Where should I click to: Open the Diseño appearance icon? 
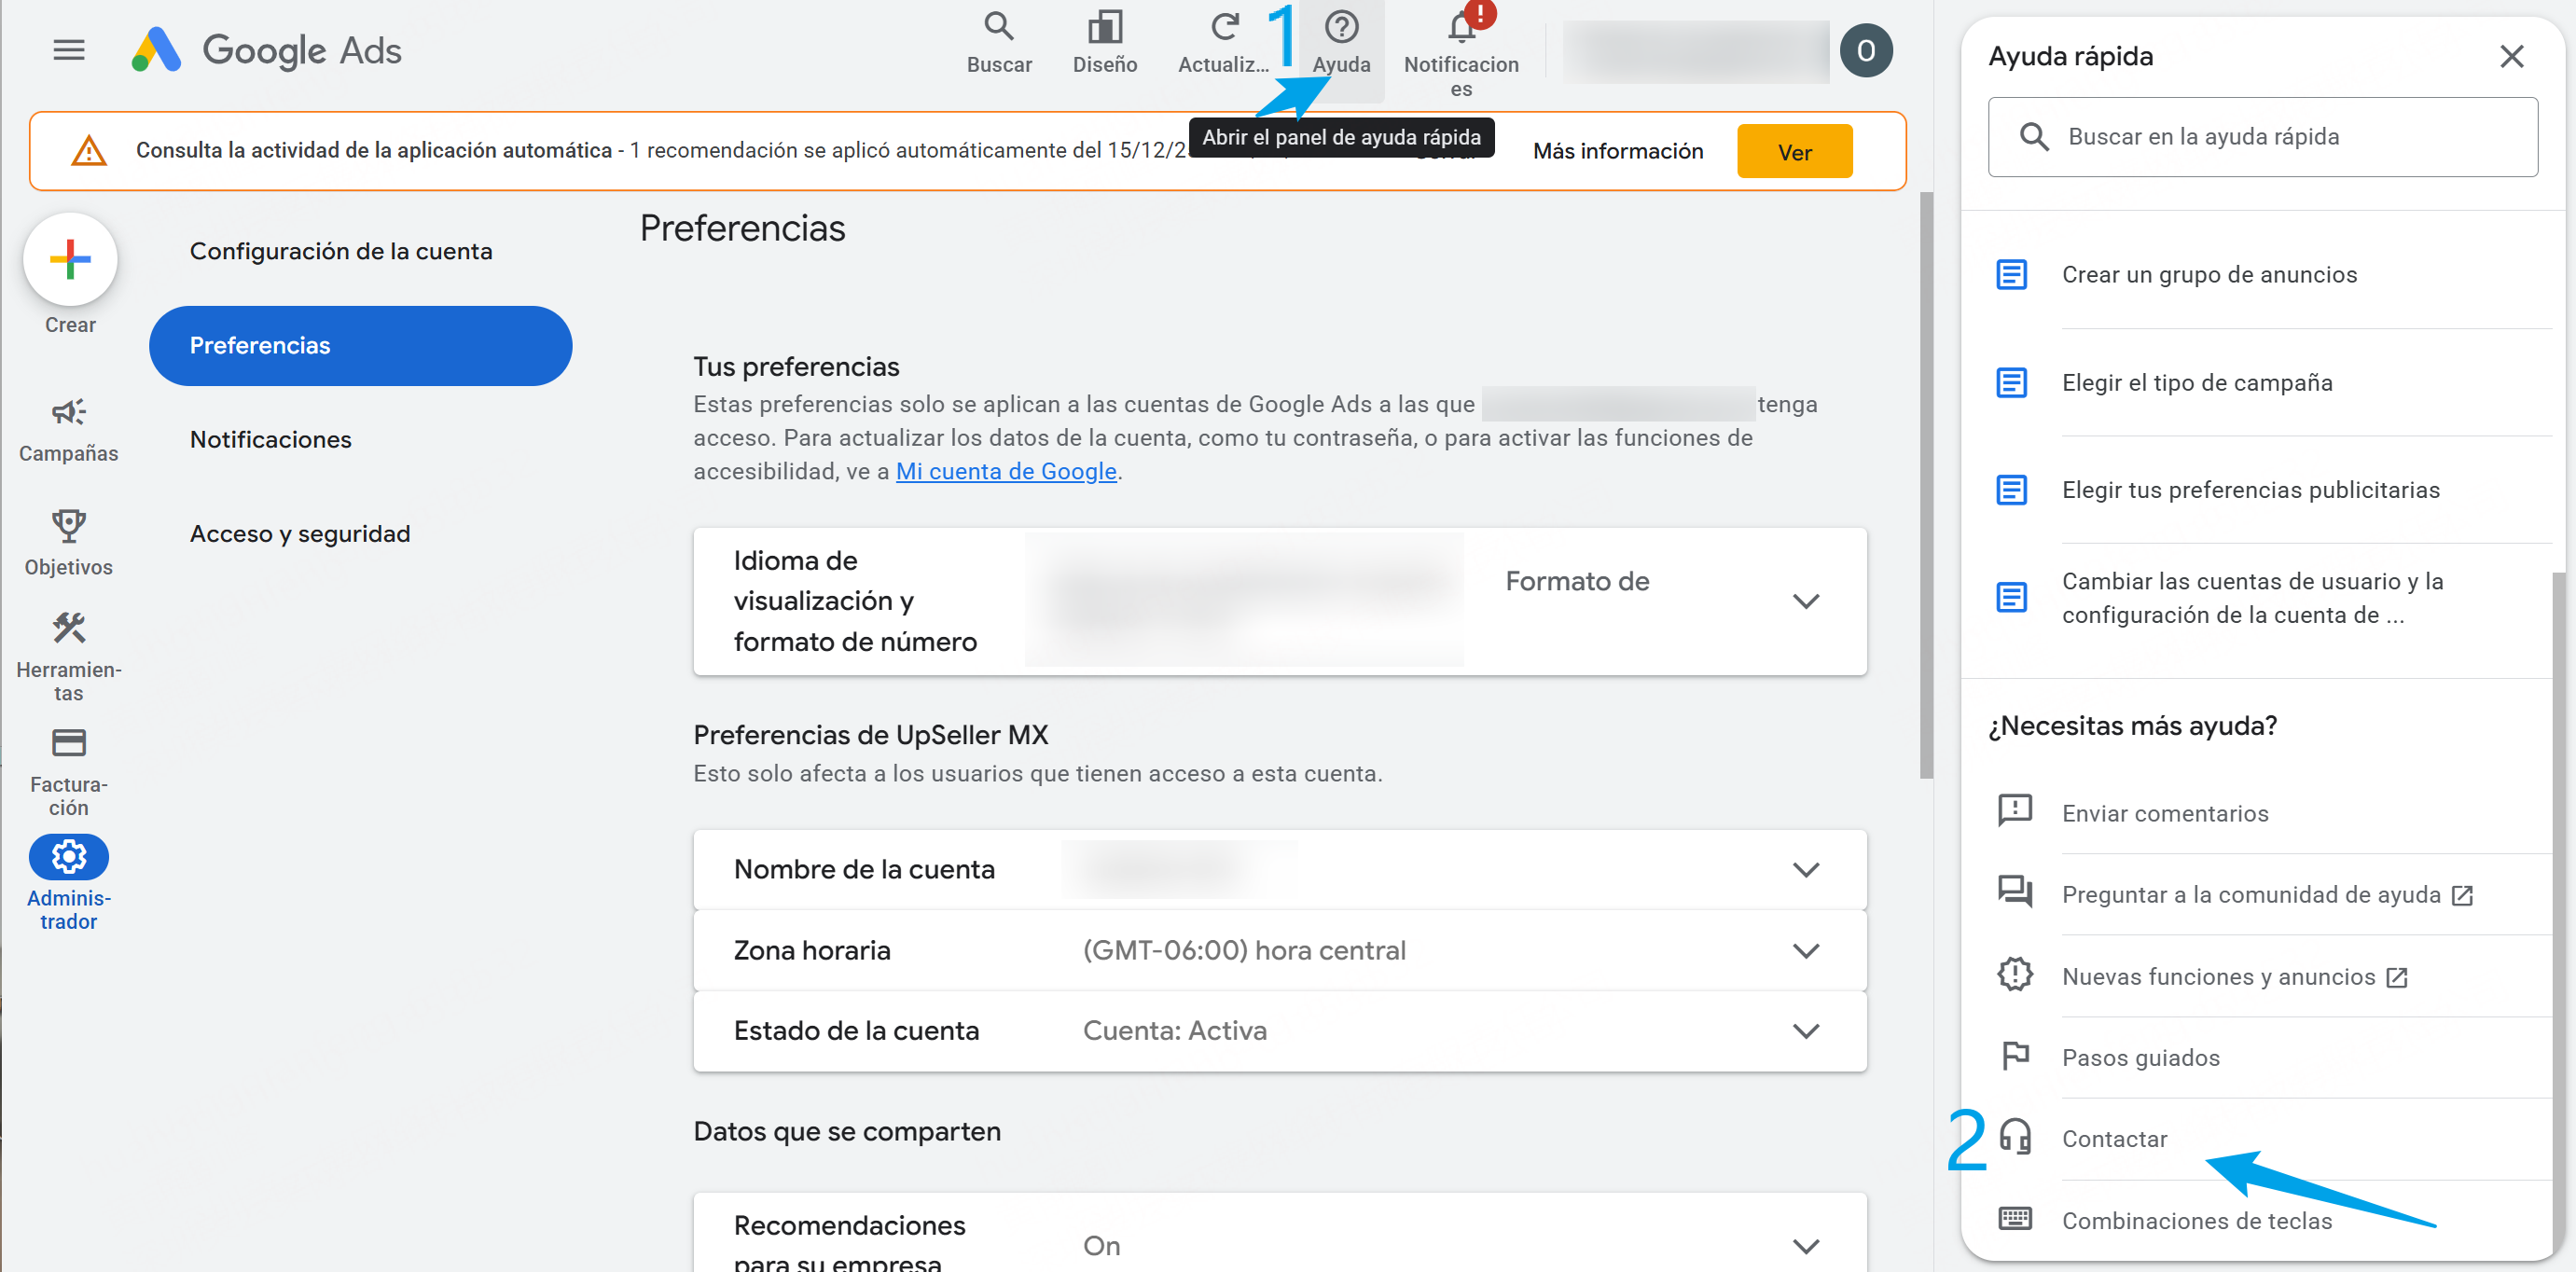tap(1104, 28)
